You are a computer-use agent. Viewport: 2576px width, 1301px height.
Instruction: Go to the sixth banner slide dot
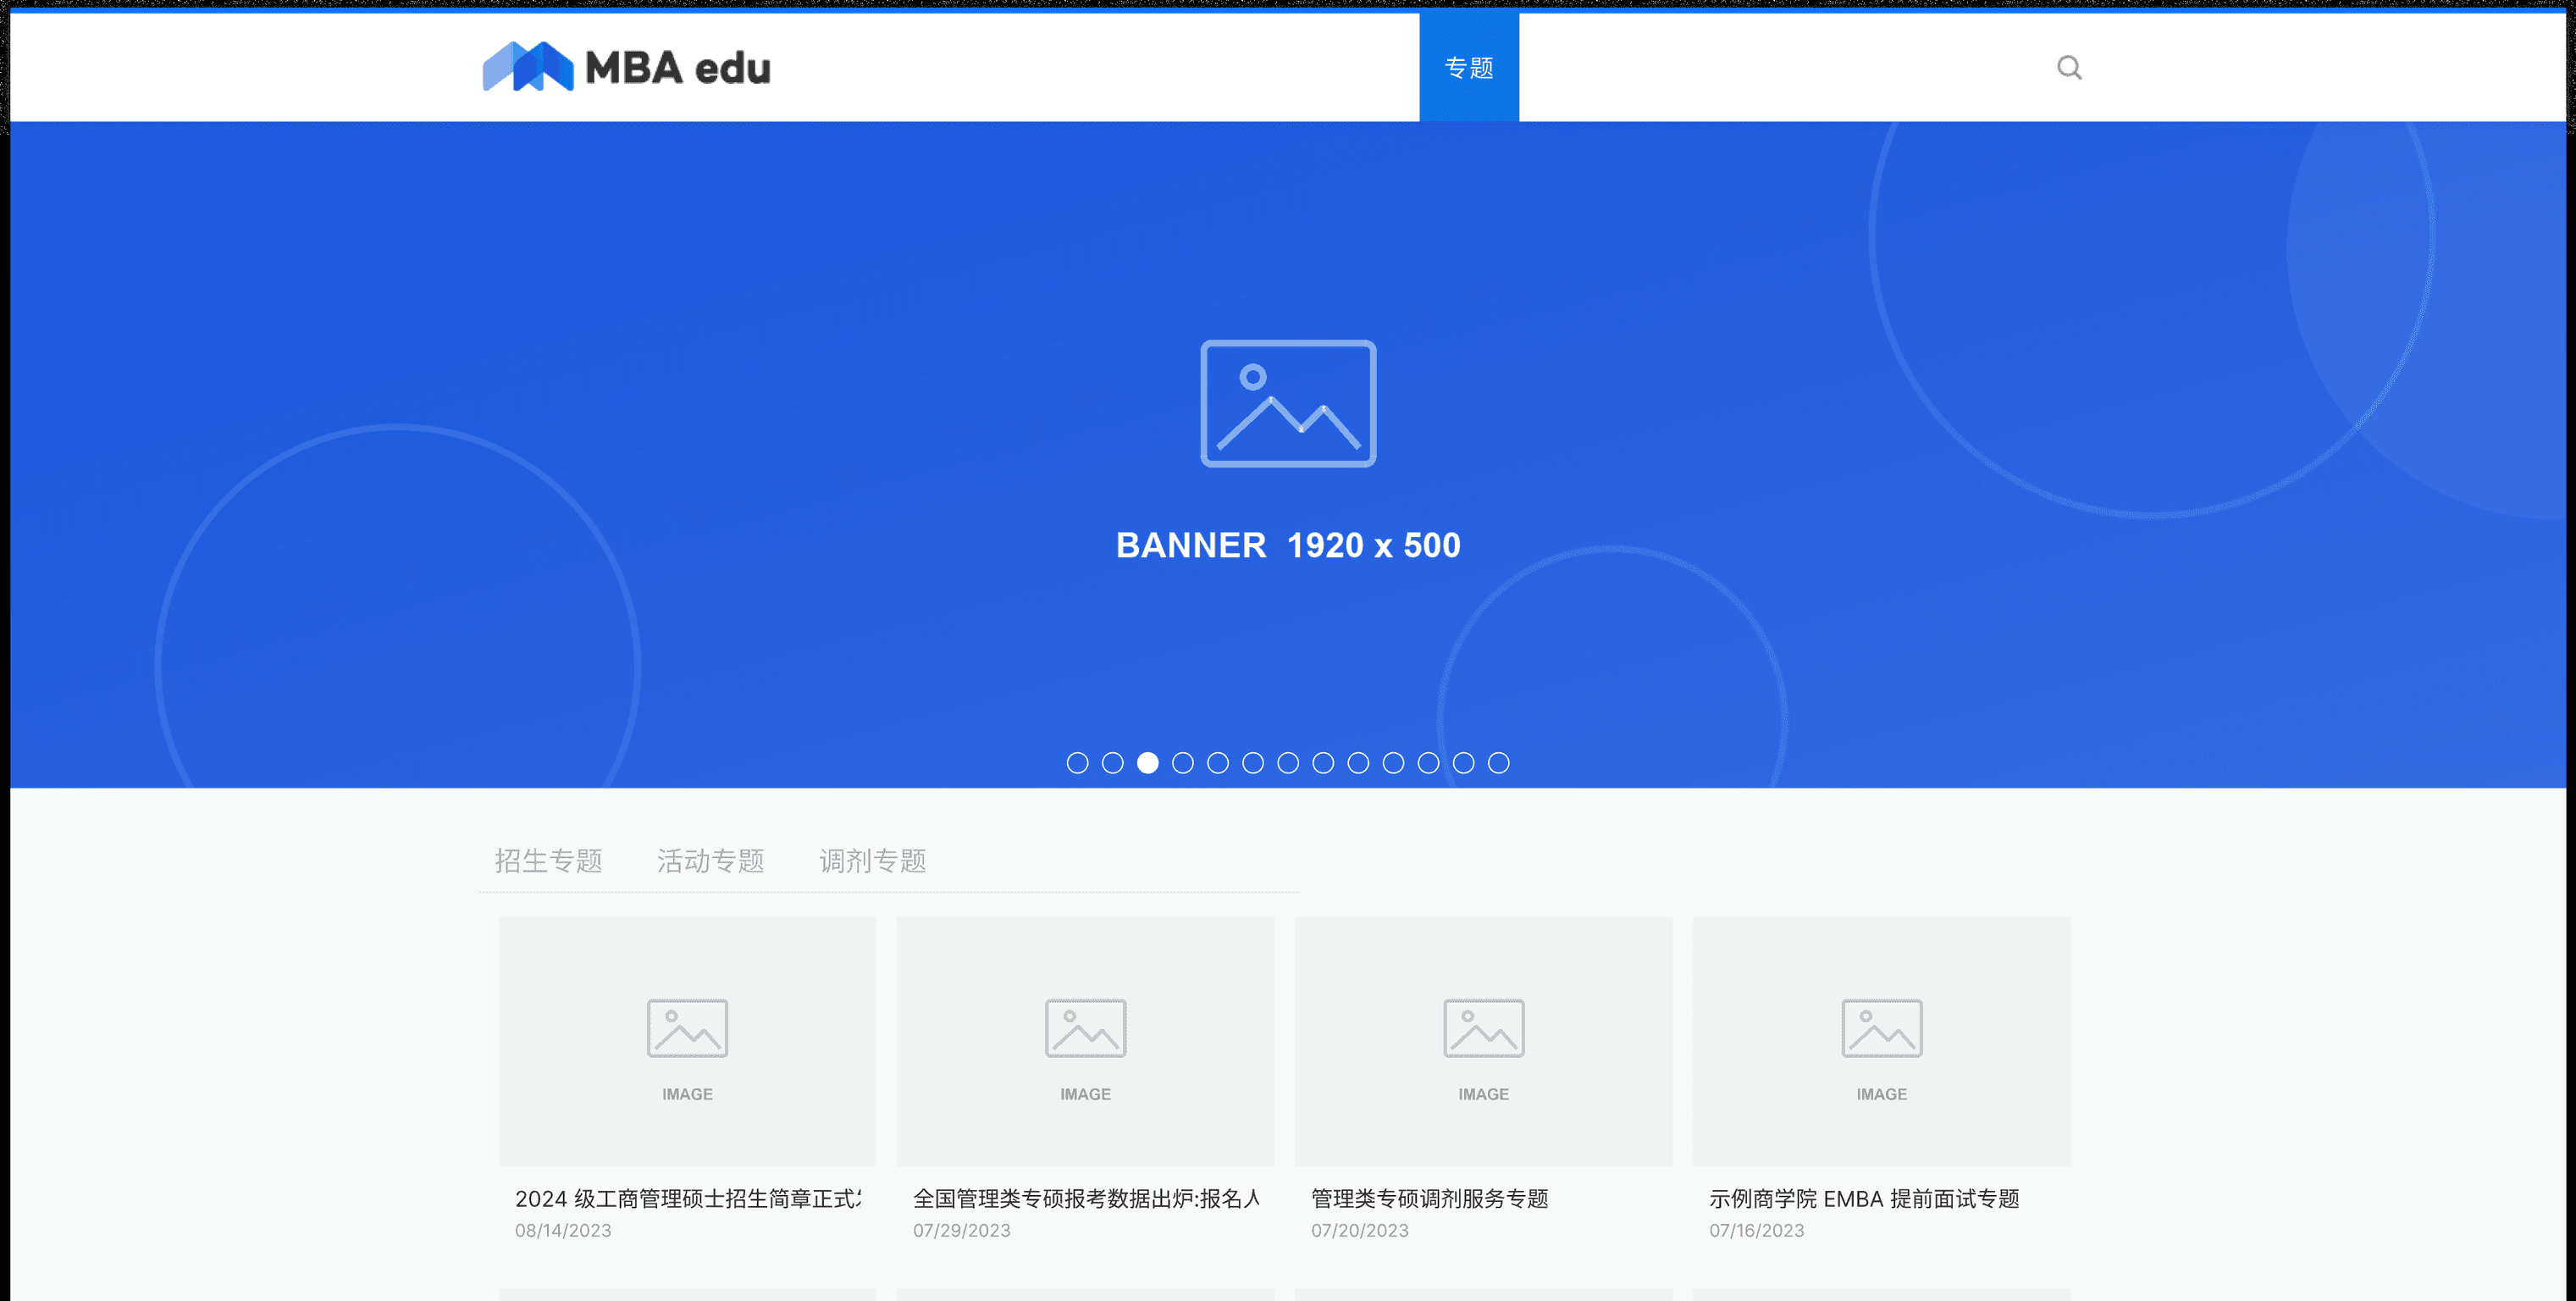coord(1253,763)
